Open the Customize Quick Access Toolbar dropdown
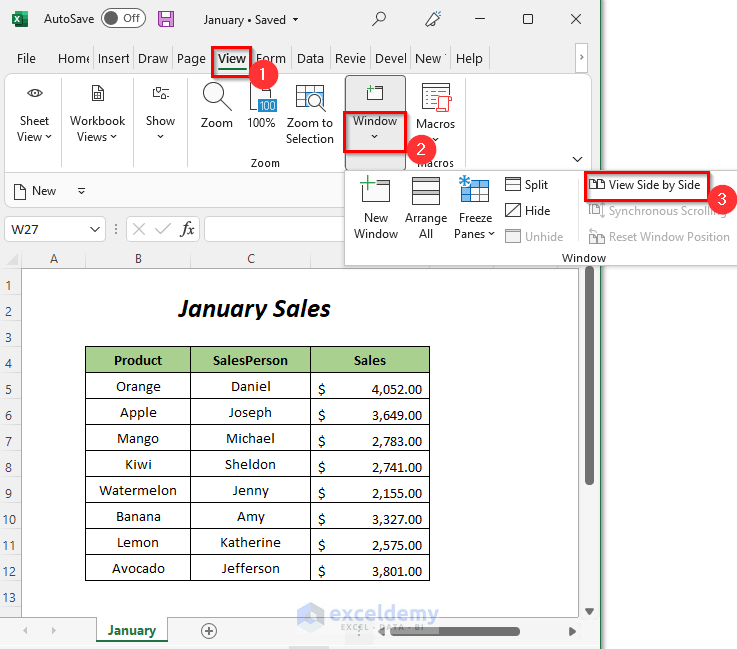This screenshot has height=649, width=737. tap(81, 191)
